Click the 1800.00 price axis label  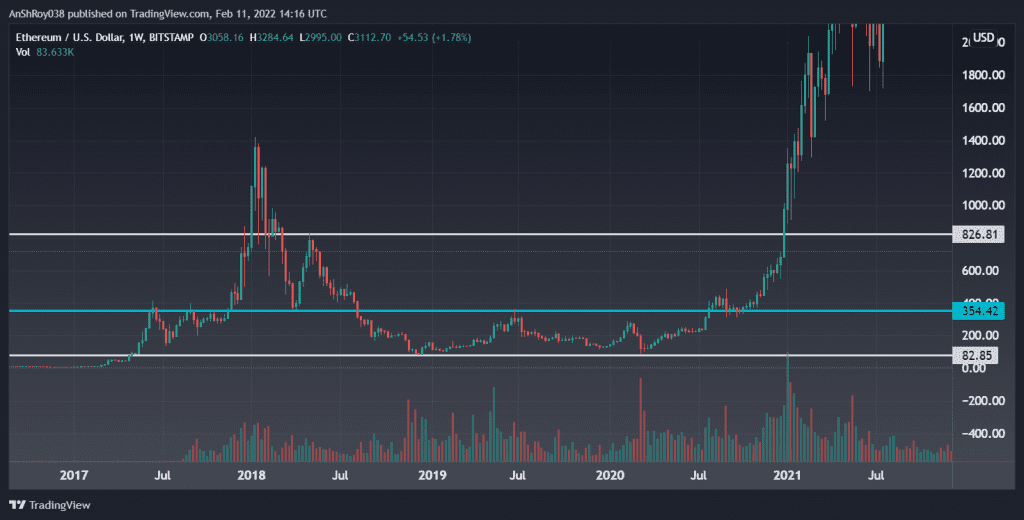tap(983, 75)
